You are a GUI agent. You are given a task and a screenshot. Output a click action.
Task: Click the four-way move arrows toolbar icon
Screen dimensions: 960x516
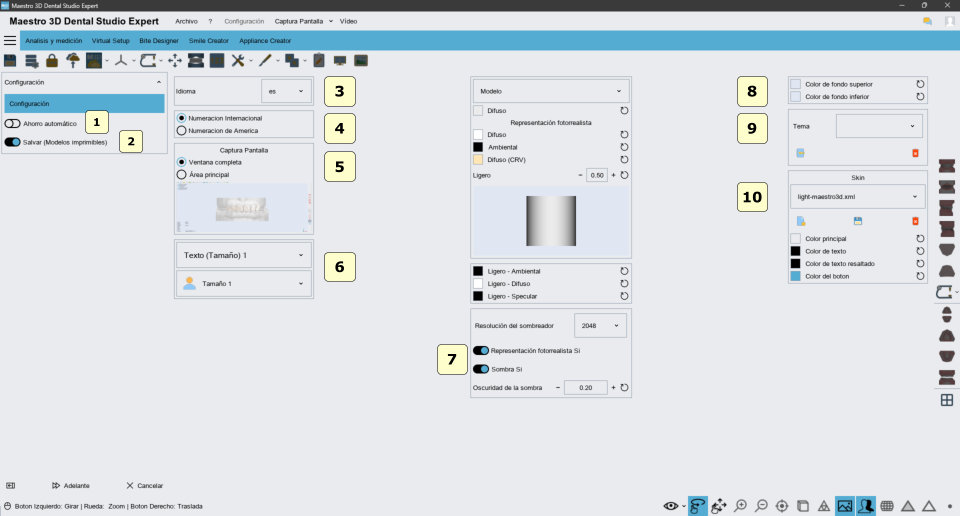click(175, 60)
